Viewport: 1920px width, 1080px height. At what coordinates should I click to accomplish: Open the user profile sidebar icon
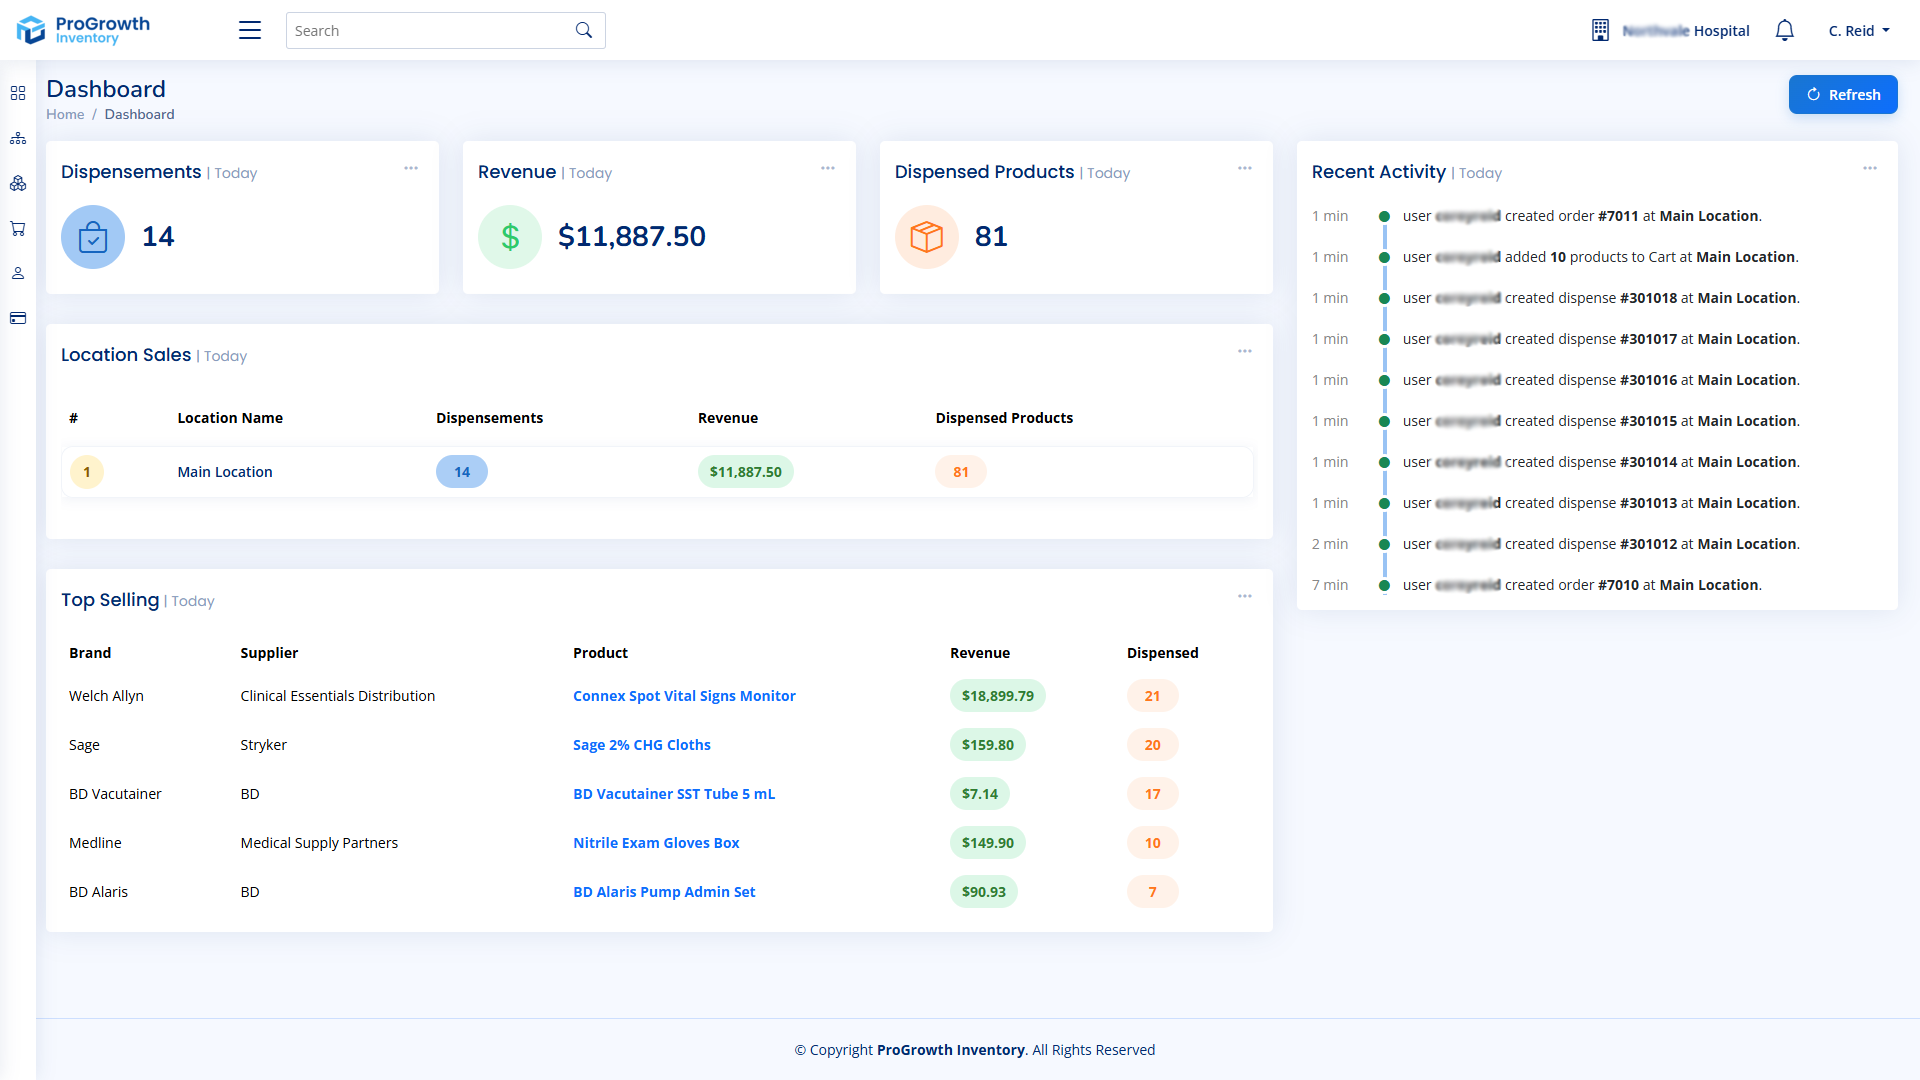(18, 273)
